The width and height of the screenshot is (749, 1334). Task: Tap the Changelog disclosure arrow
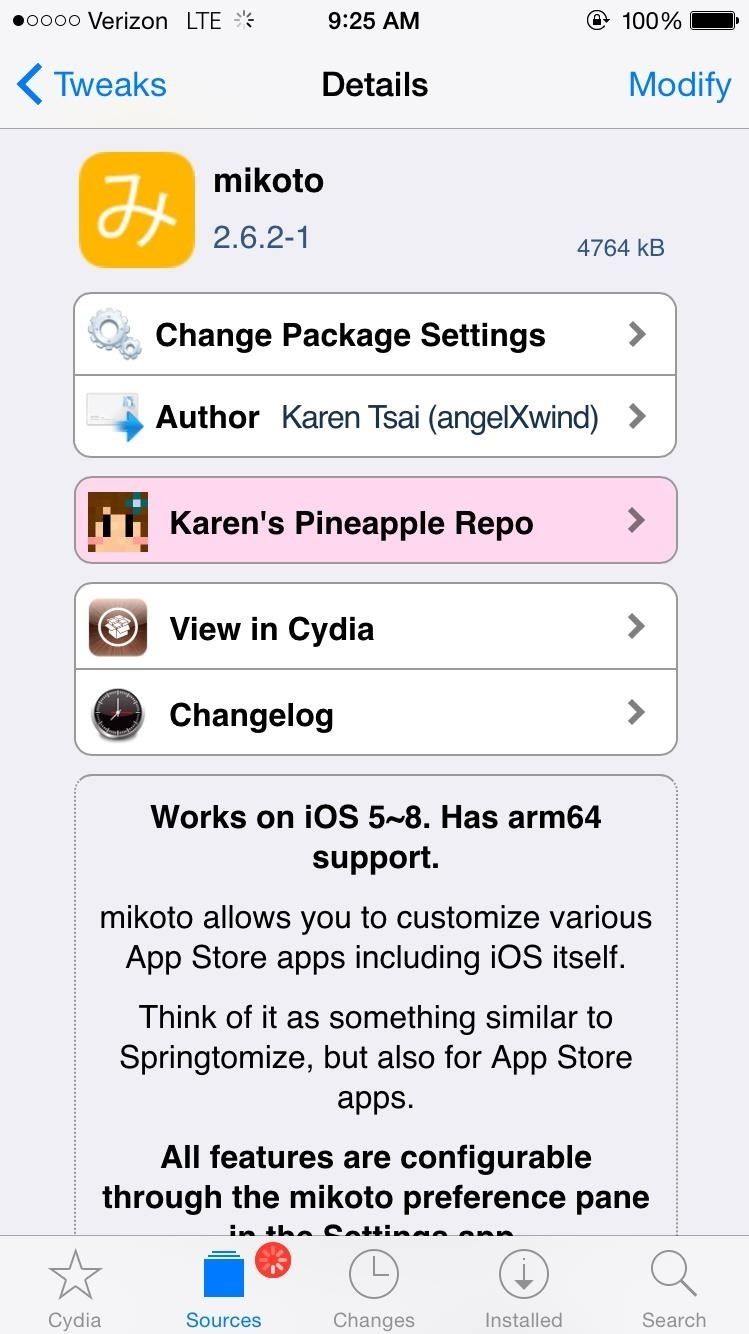pos(637,713)
